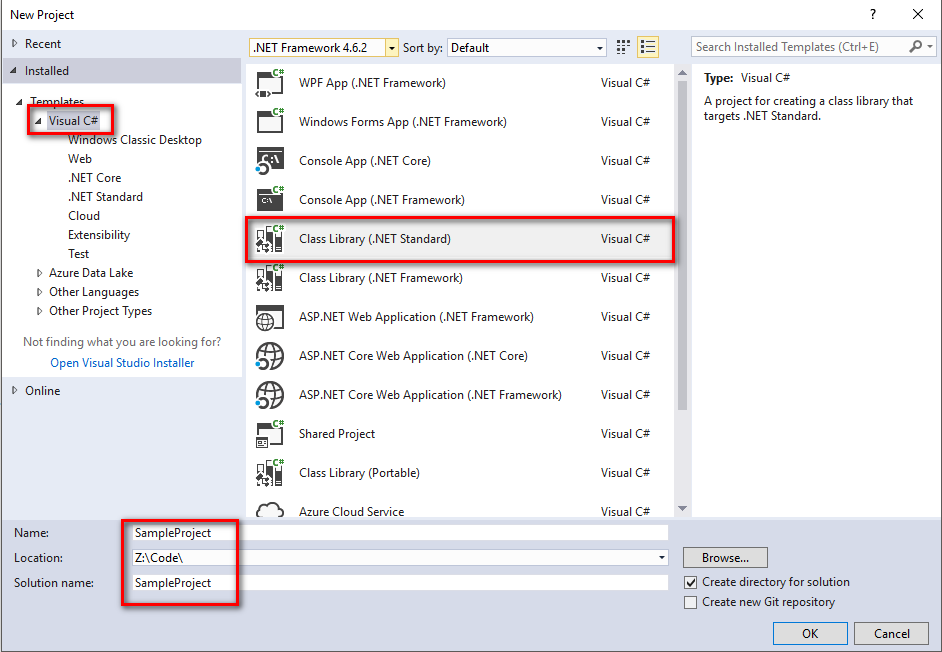Select the Cloud category
942x652 pixels.
[x=84, y=216]
